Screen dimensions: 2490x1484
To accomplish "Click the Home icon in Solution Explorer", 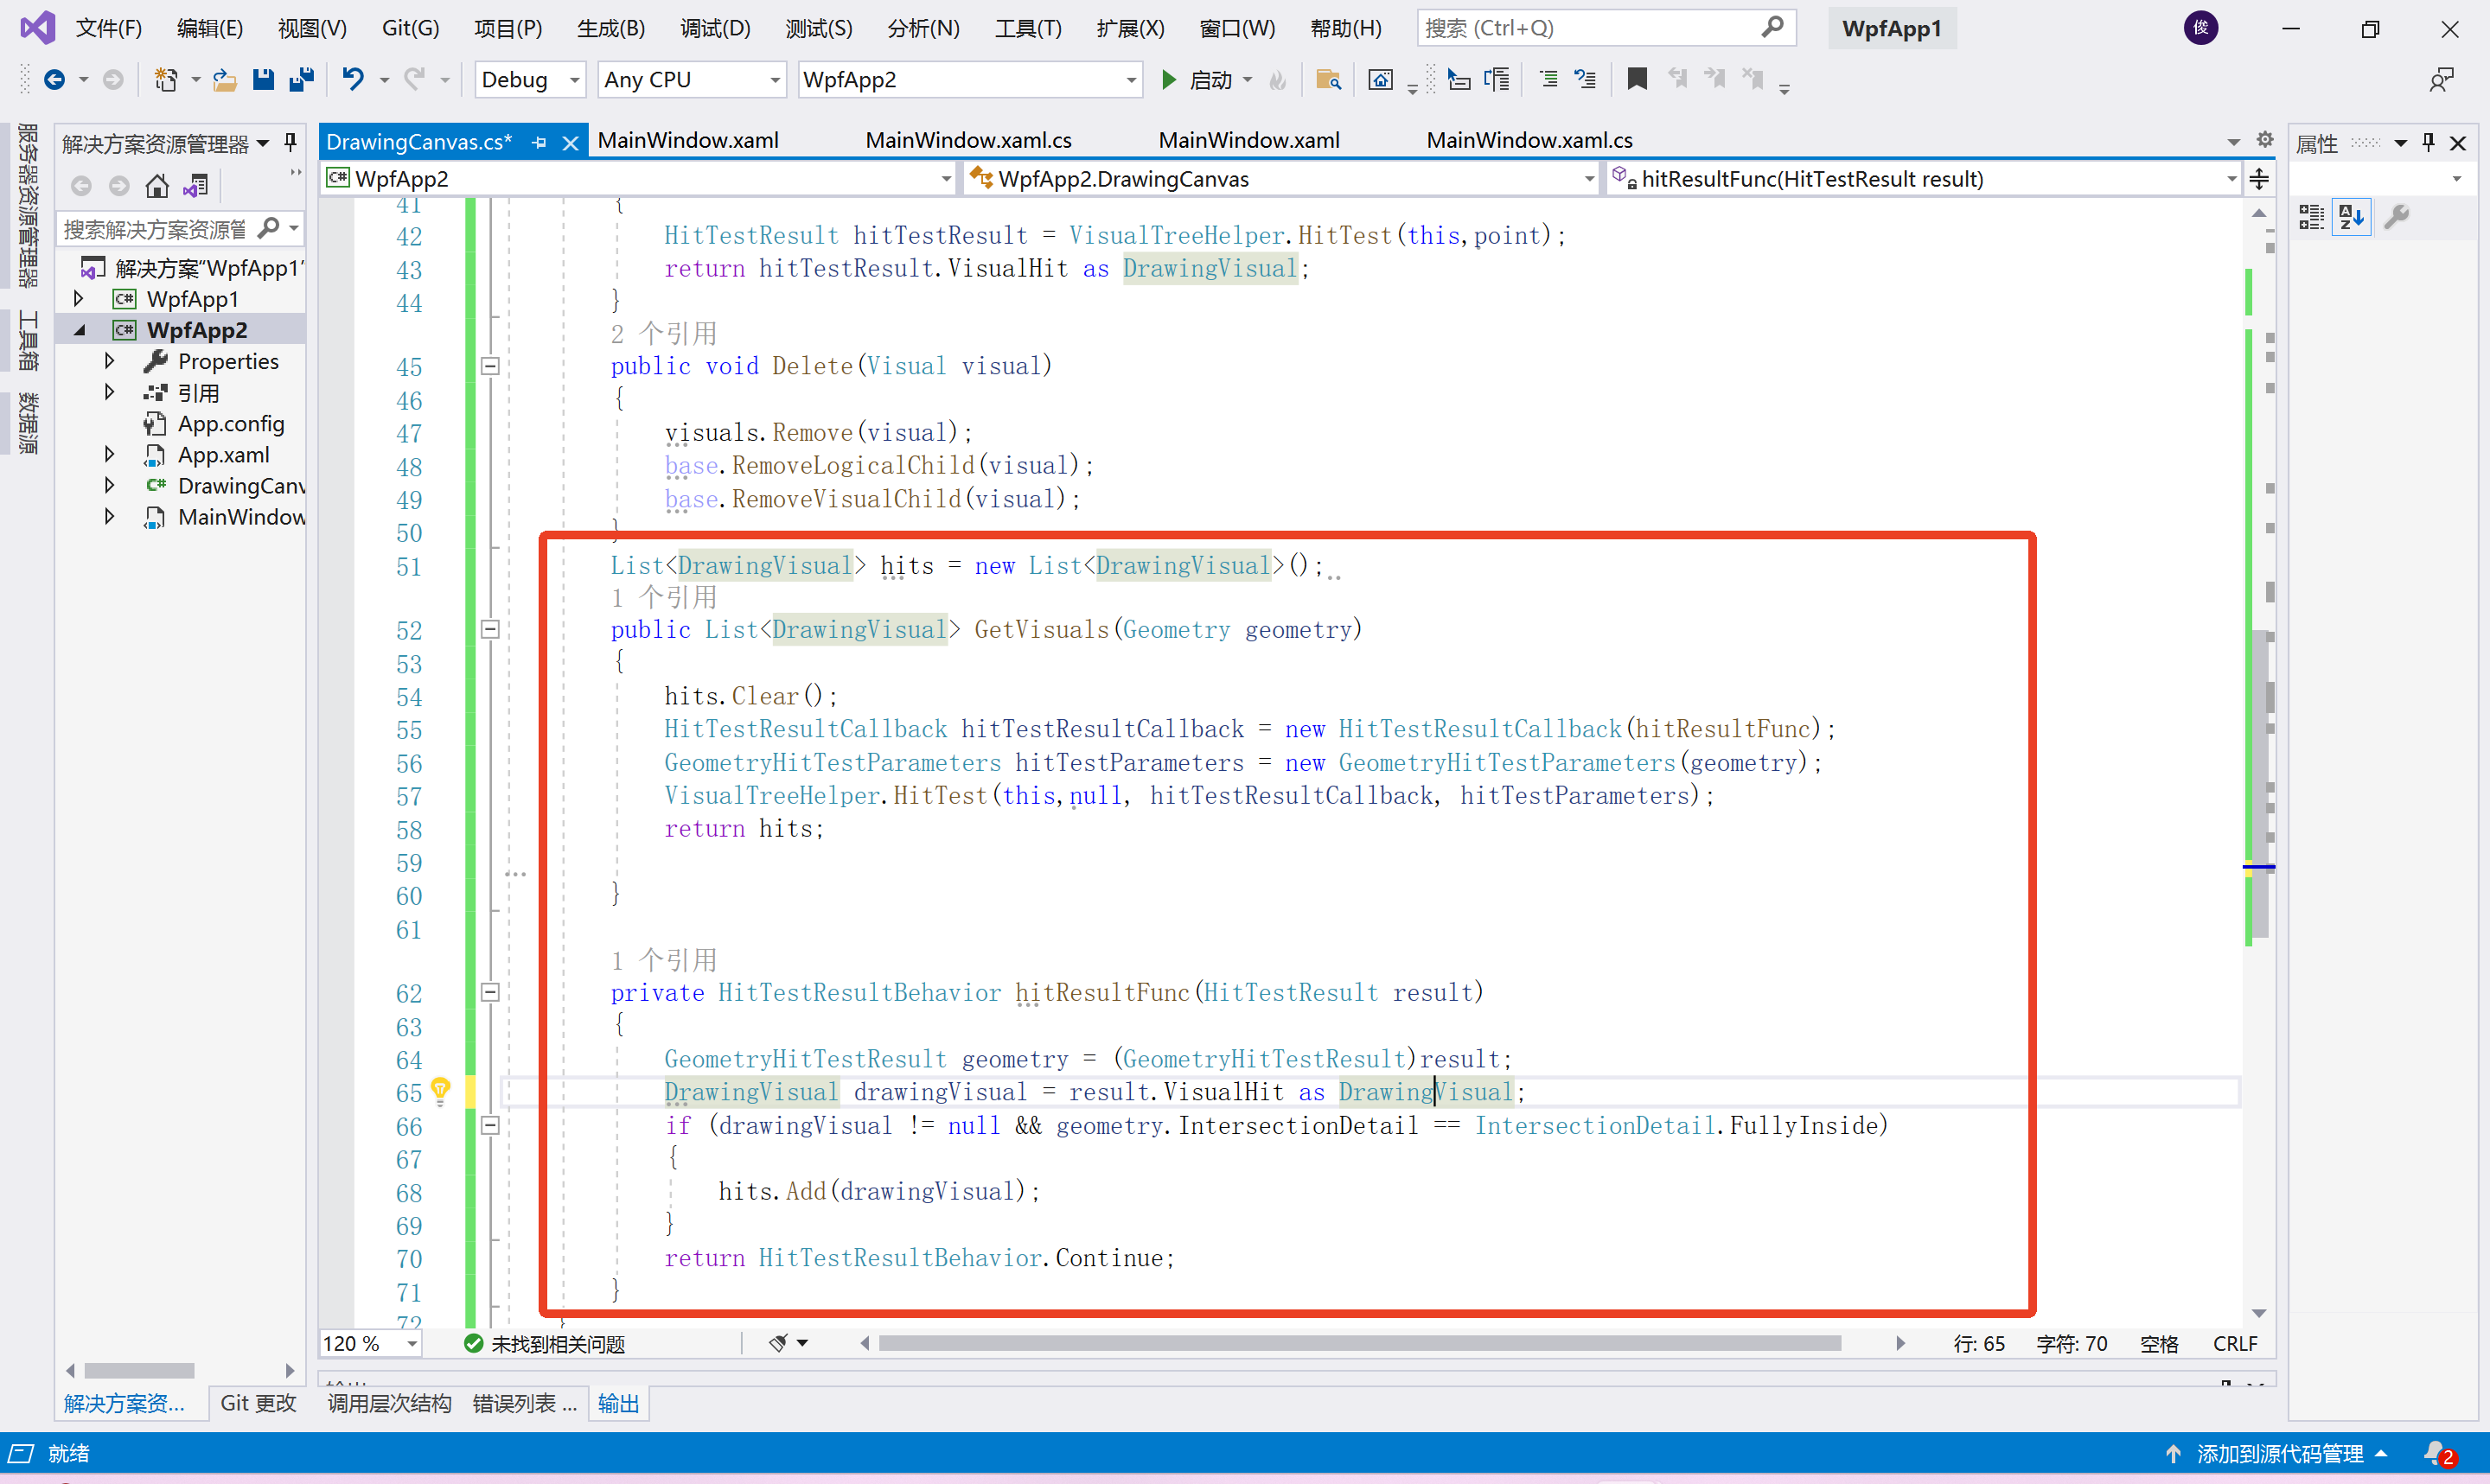I will [x=157, y=186].
